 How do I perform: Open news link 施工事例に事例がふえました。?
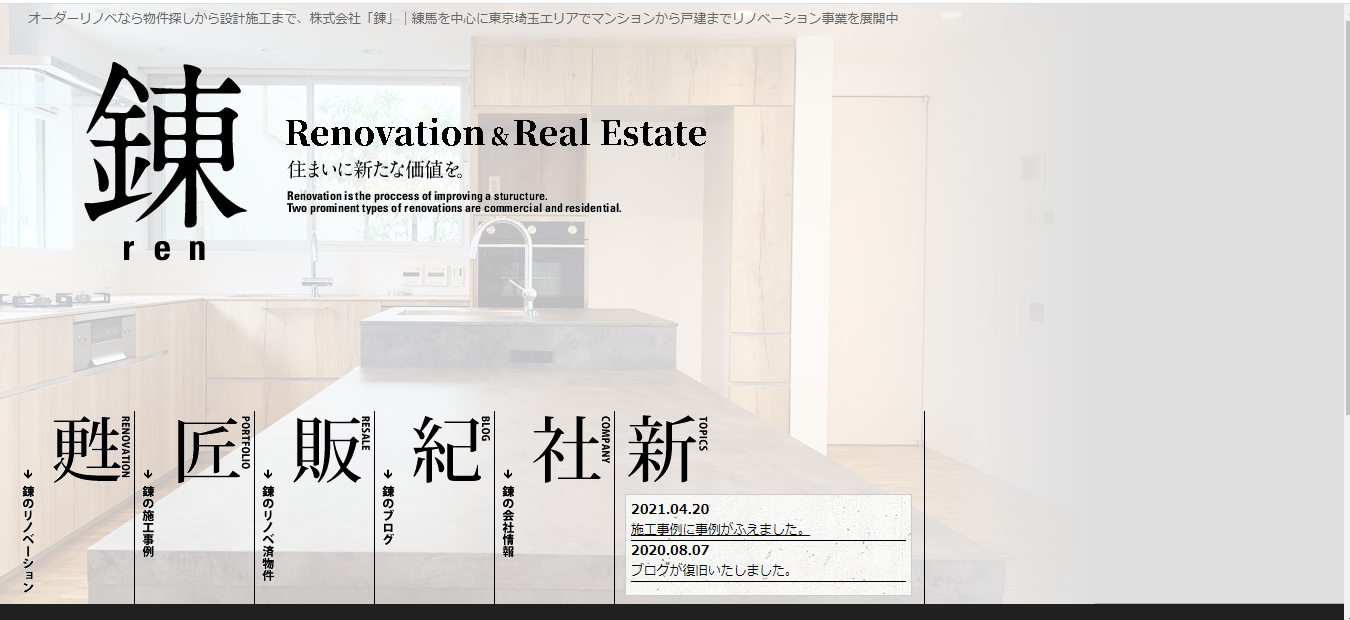tap(719, 530)
